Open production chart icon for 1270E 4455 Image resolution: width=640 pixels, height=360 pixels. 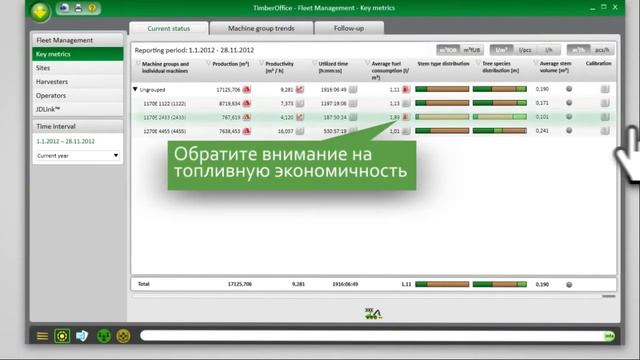[247, 131]
